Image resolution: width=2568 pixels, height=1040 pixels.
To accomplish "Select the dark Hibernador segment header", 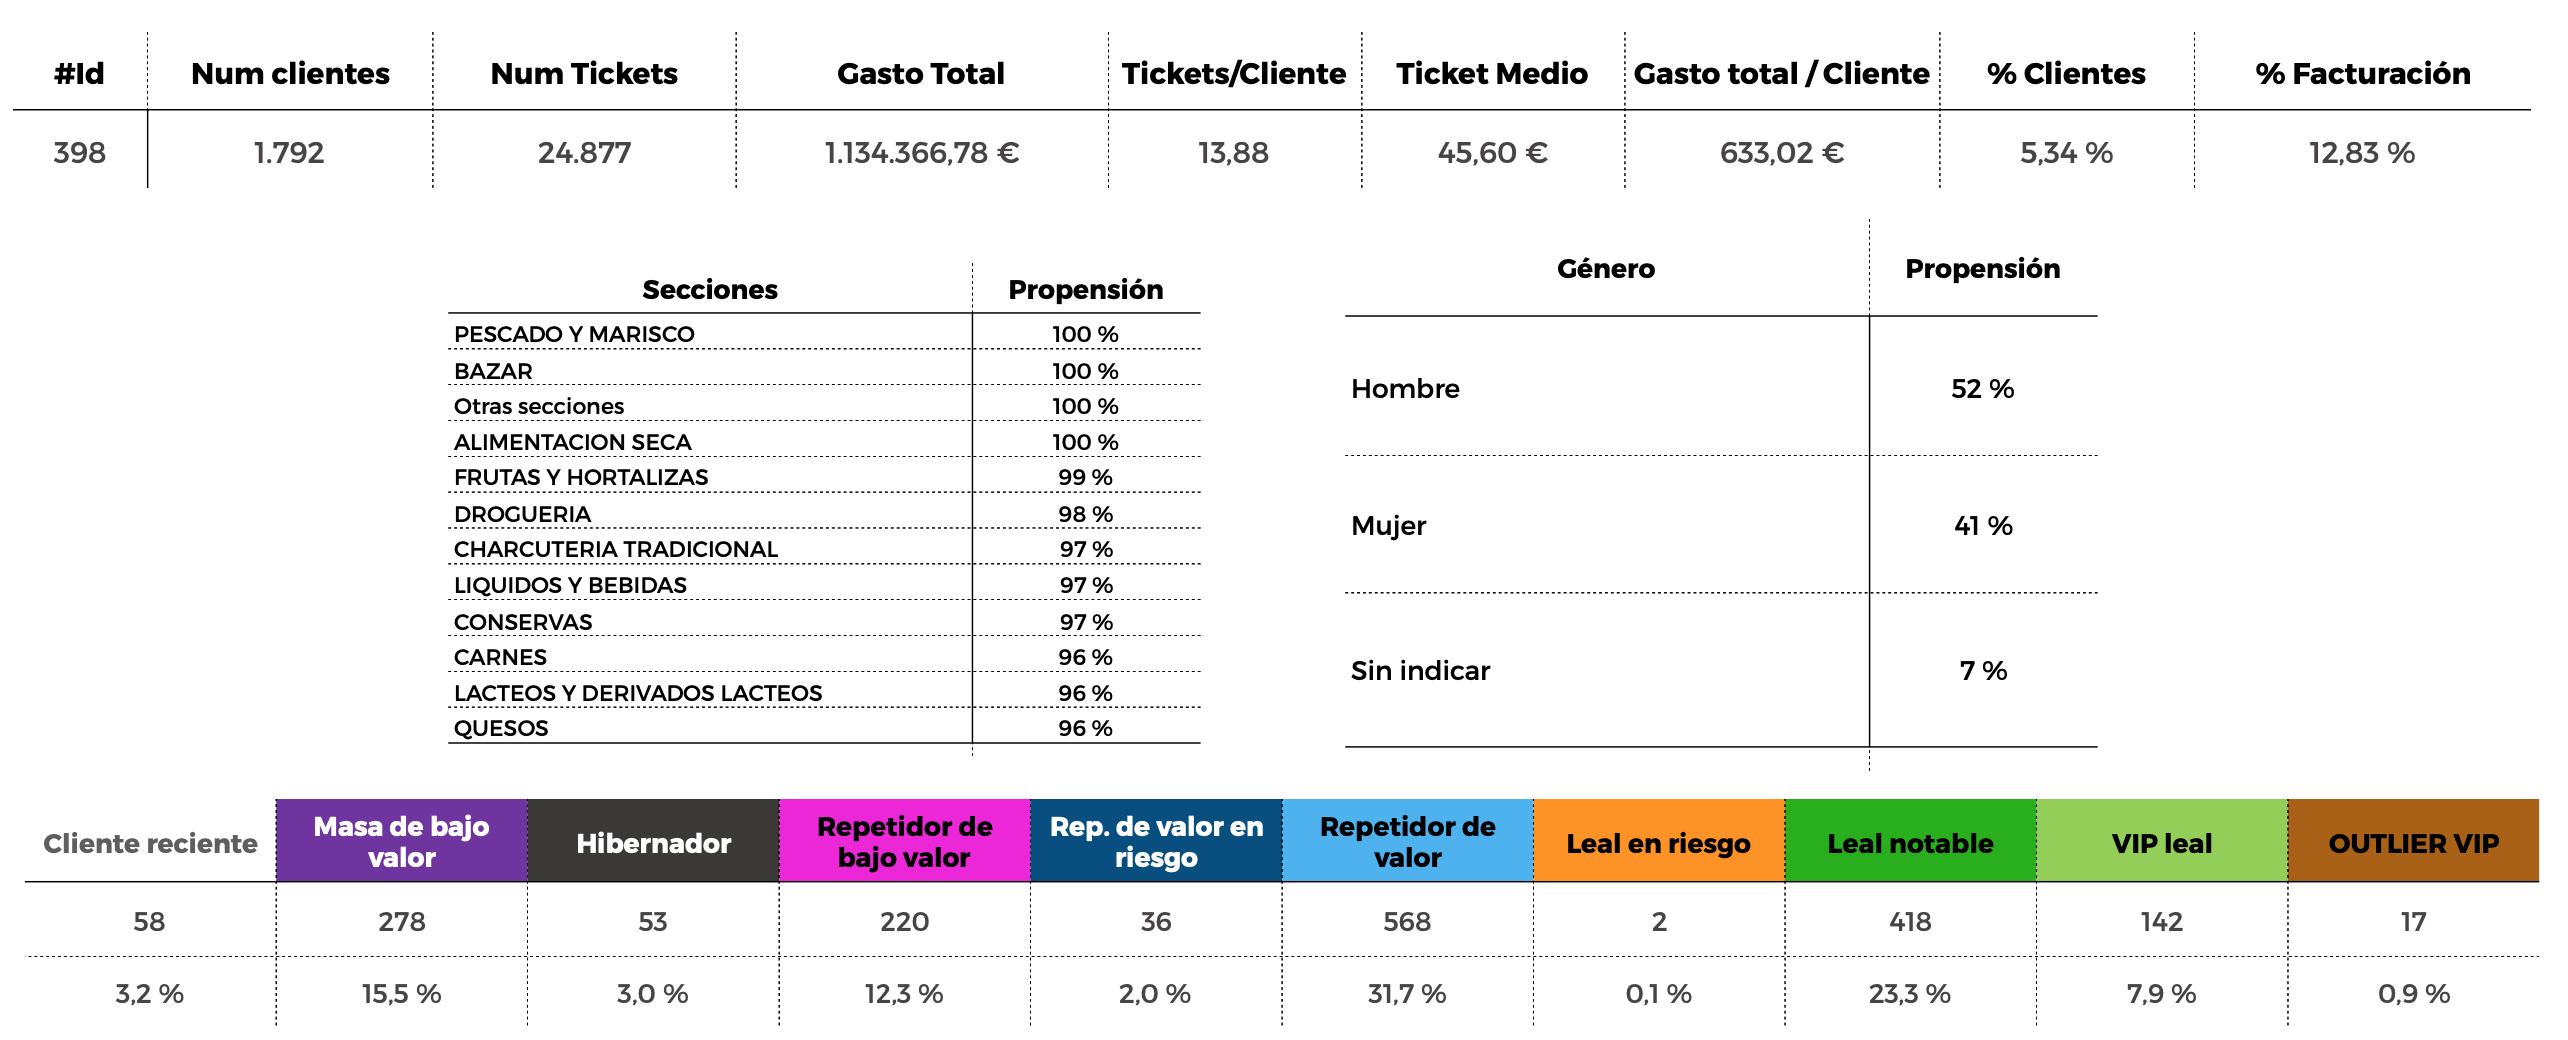I will tap(653, 843).
